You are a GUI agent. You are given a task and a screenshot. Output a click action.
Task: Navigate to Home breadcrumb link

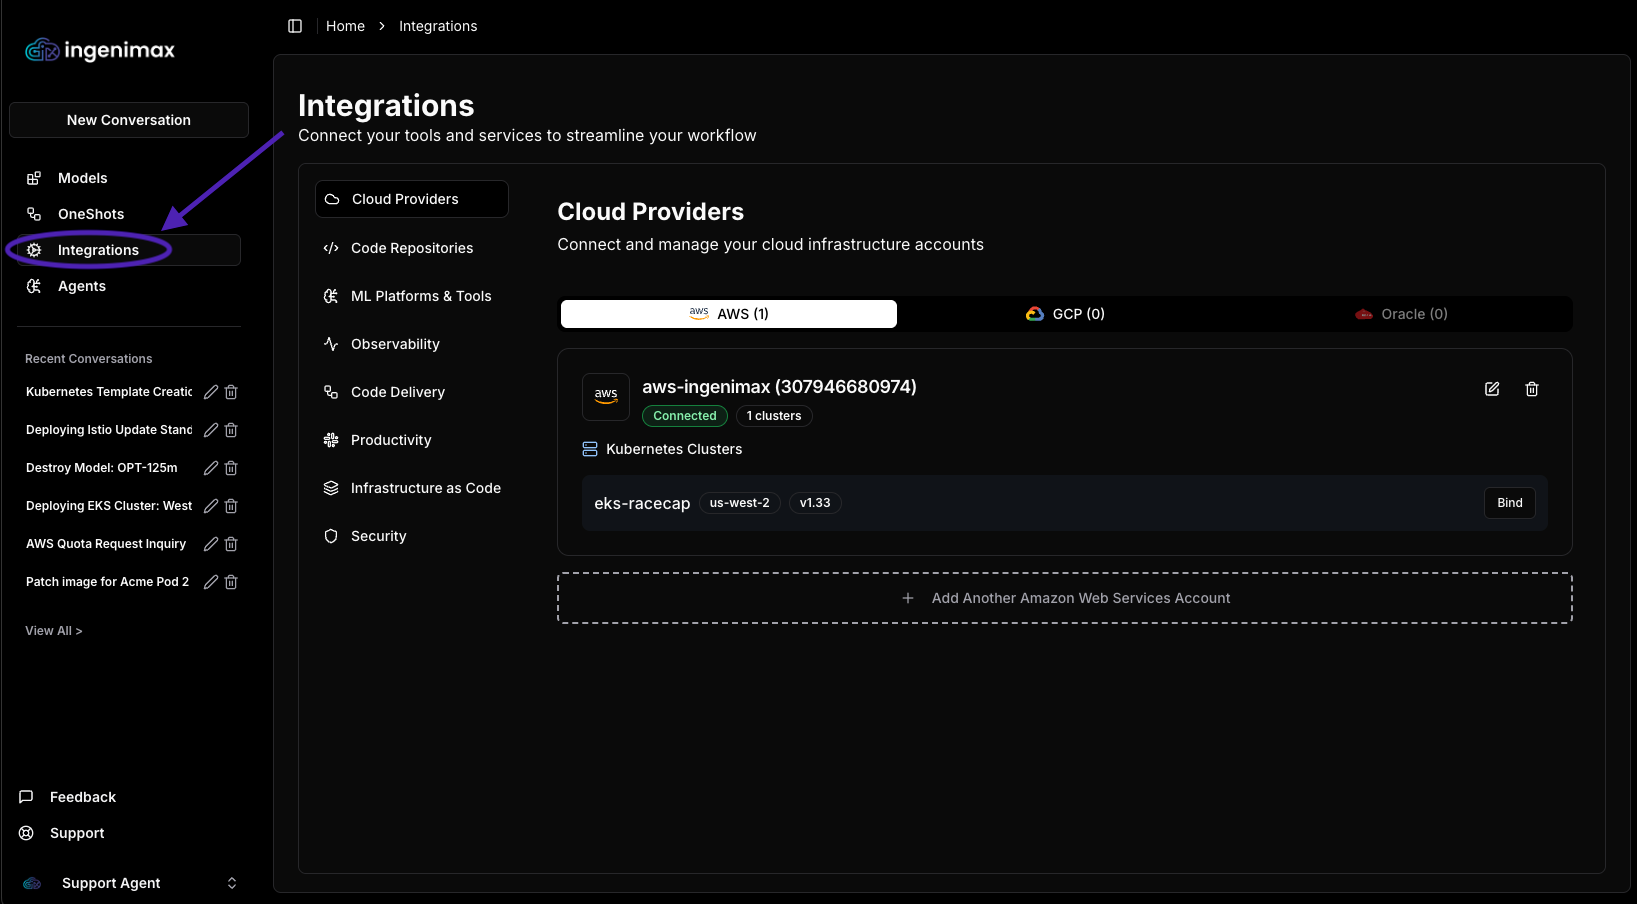coord(345,26)
